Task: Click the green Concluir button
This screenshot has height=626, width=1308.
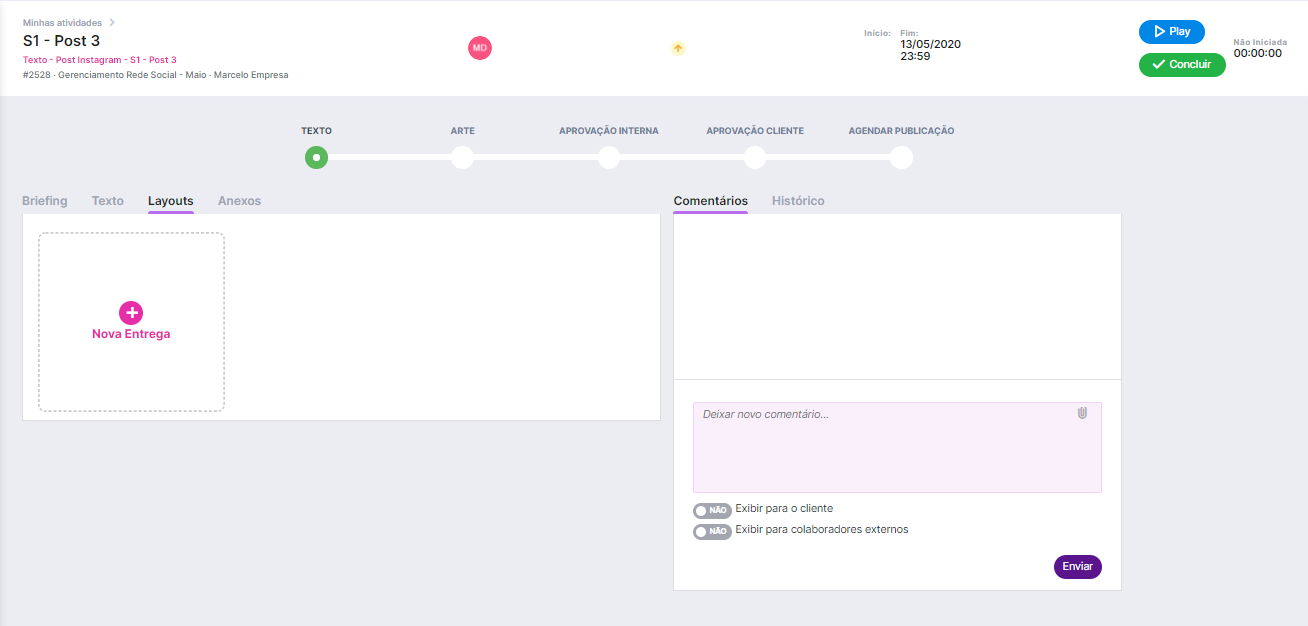Action: coord(1182,65)
